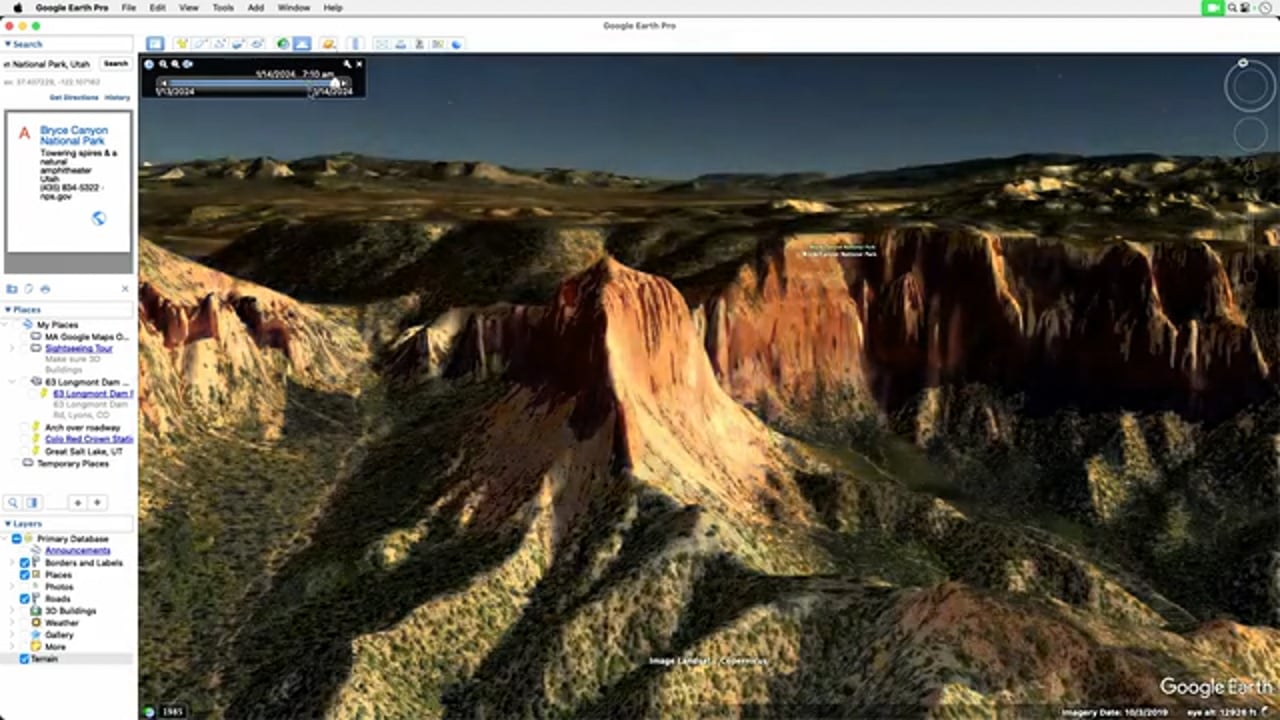The height and width of the screenshot is (720, 1280).
Task: Expand the Weather layer
Action: click(x=13, y=623)
